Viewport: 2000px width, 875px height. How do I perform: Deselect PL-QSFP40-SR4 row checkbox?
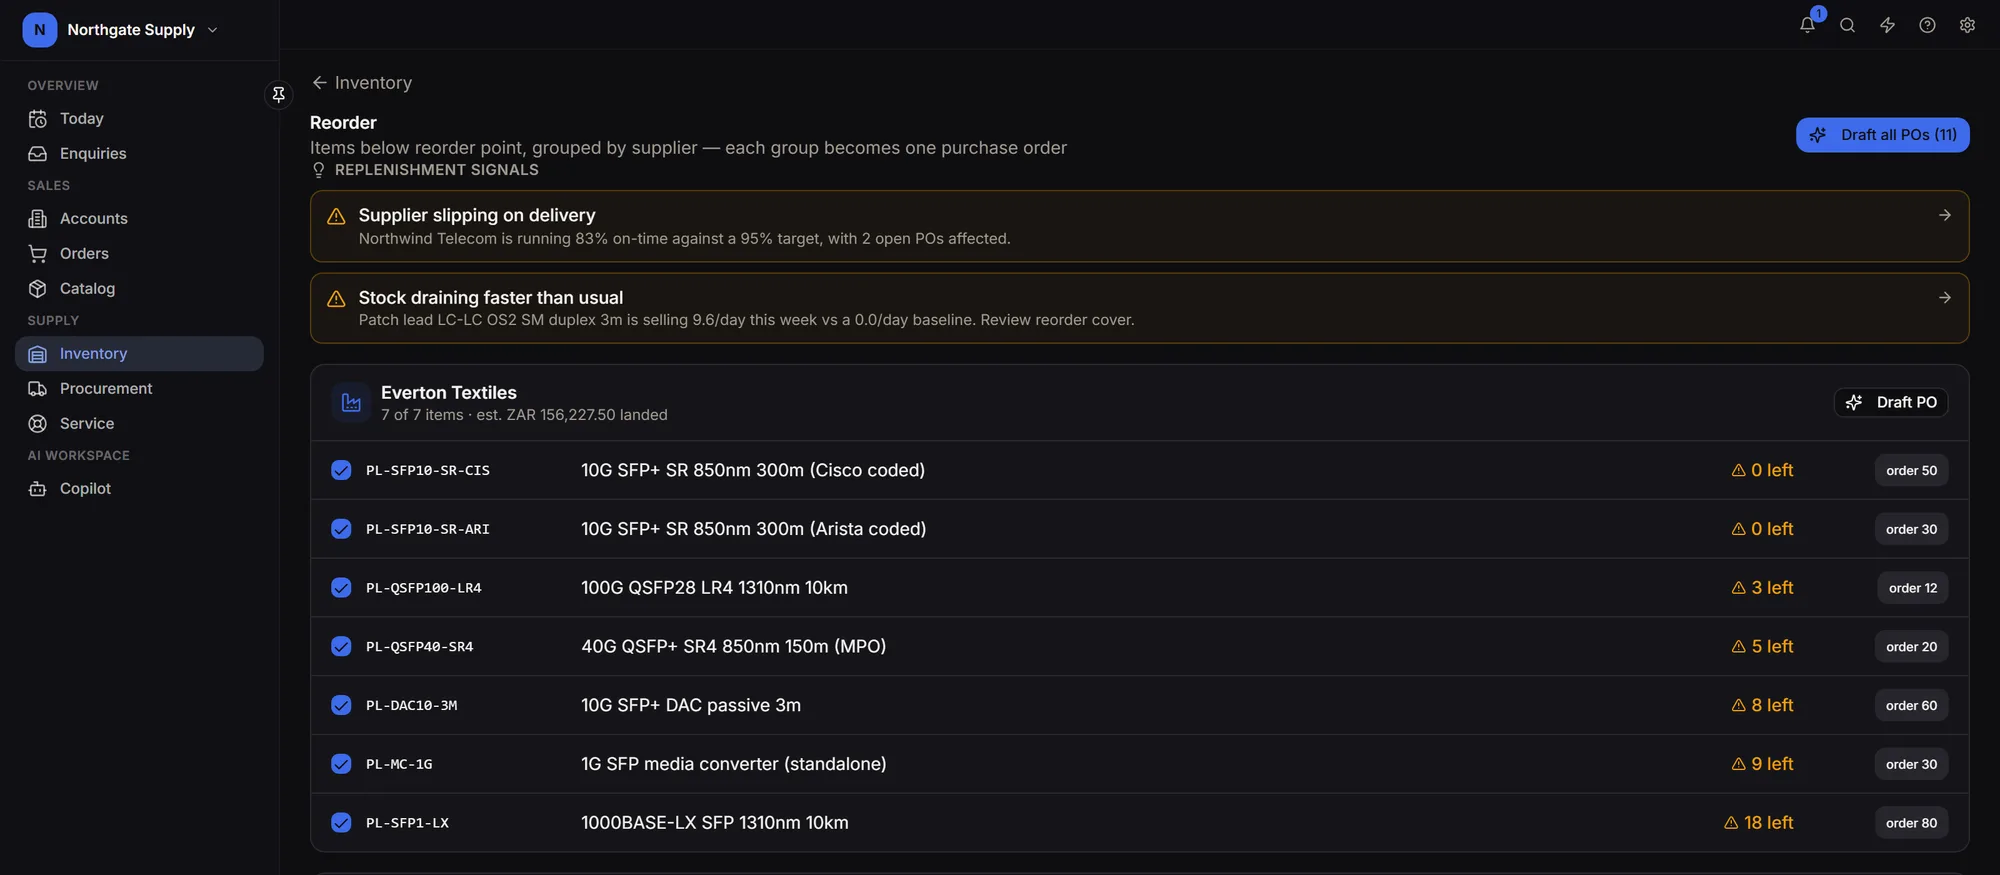[x=341, y=647]
